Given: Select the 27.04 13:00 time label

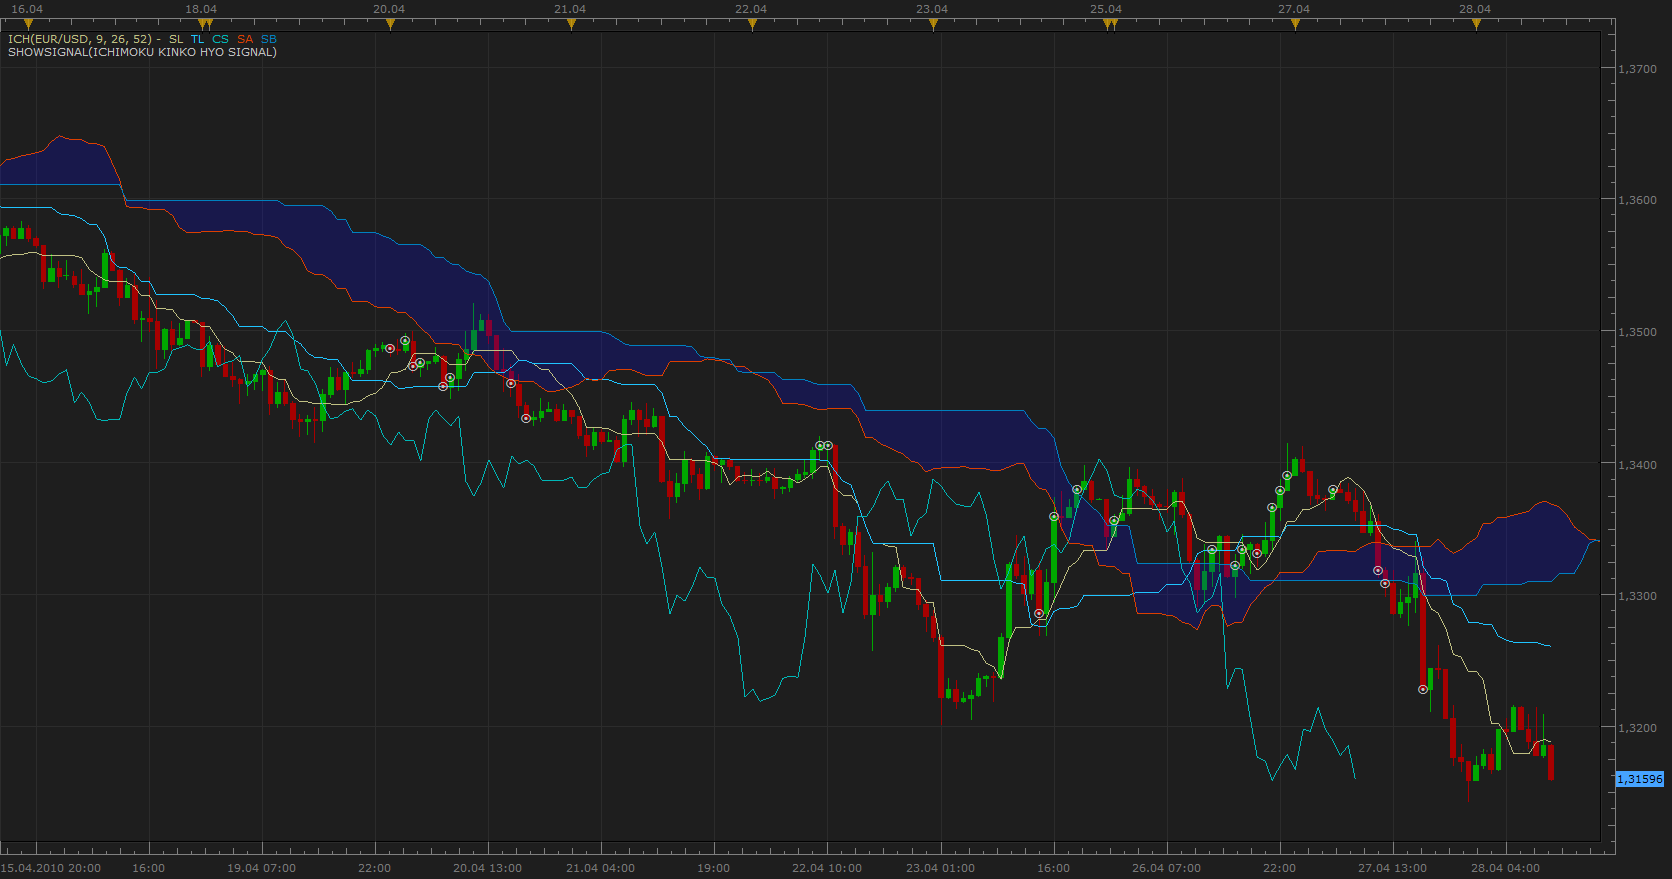Looking at the screenshot, I should pyautogui.click(x=1392, y=868).
